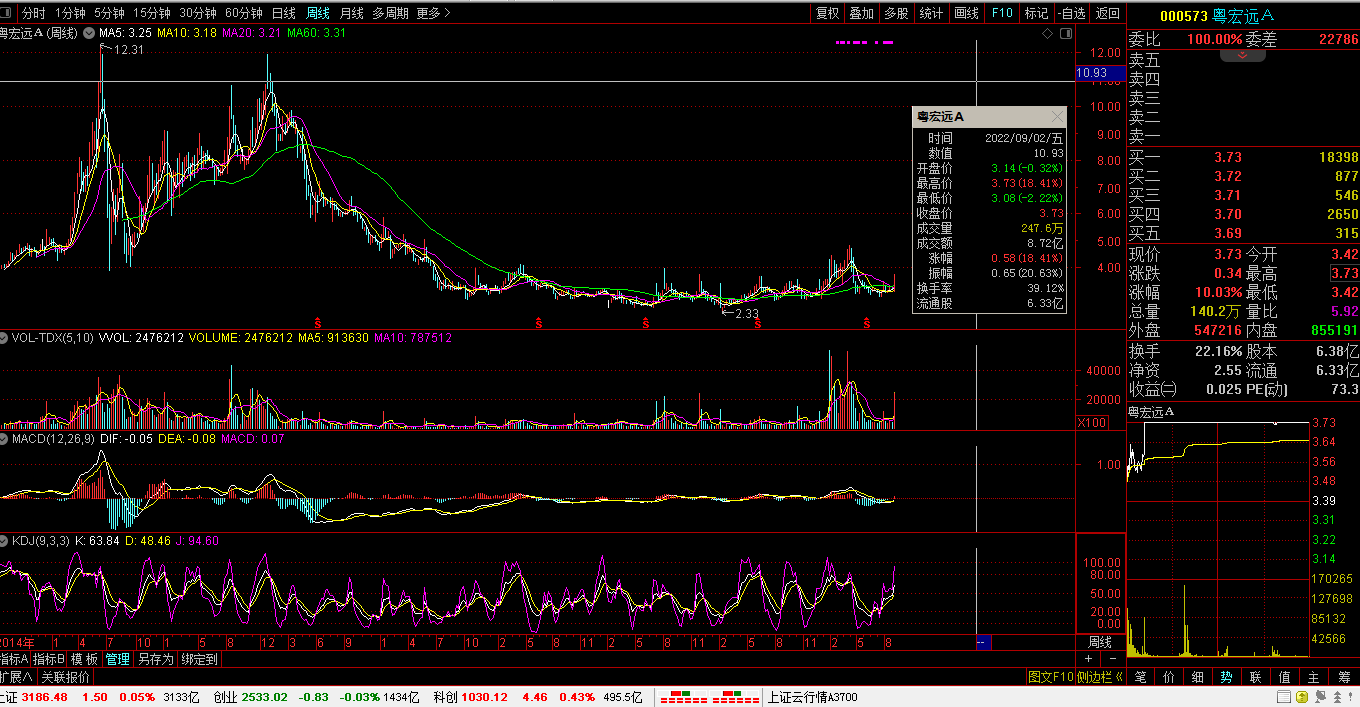The width and height of the screenshot is (1360, 707).
Task: Open F10 company info
Action: [1002, 13]
